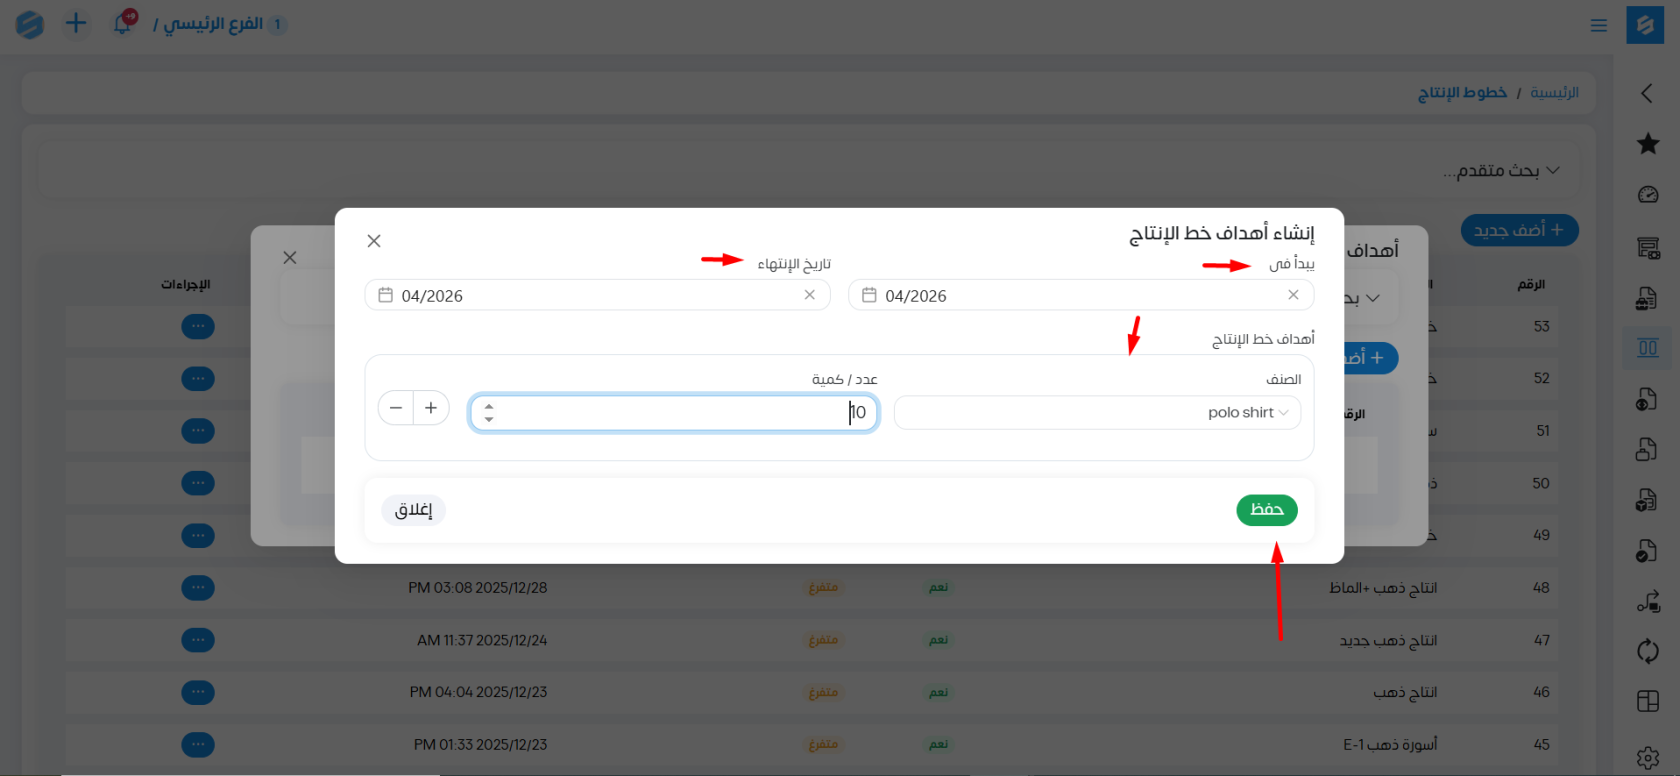Increase quantity with spinner up arrow
The width and height of the screenshot is (1680, 776).
tap(489, 406)
